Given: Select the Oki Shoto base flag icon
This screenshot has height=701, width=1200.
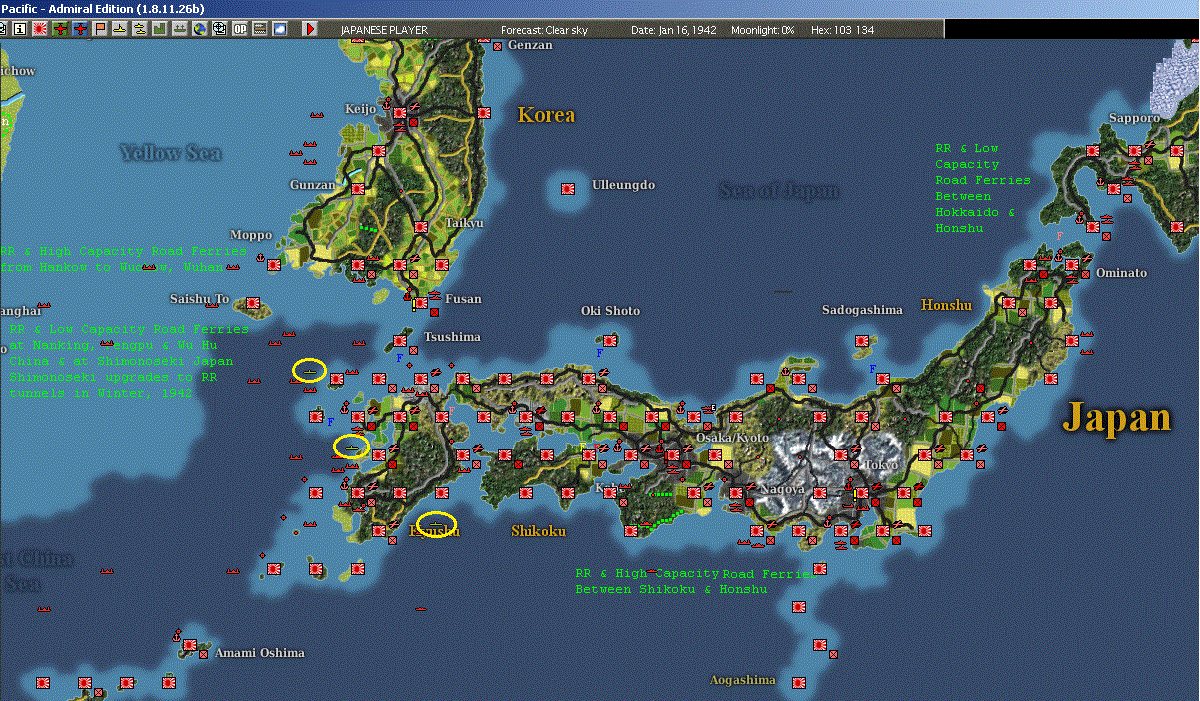Looking at the screenshot, I should coord(612,341).
